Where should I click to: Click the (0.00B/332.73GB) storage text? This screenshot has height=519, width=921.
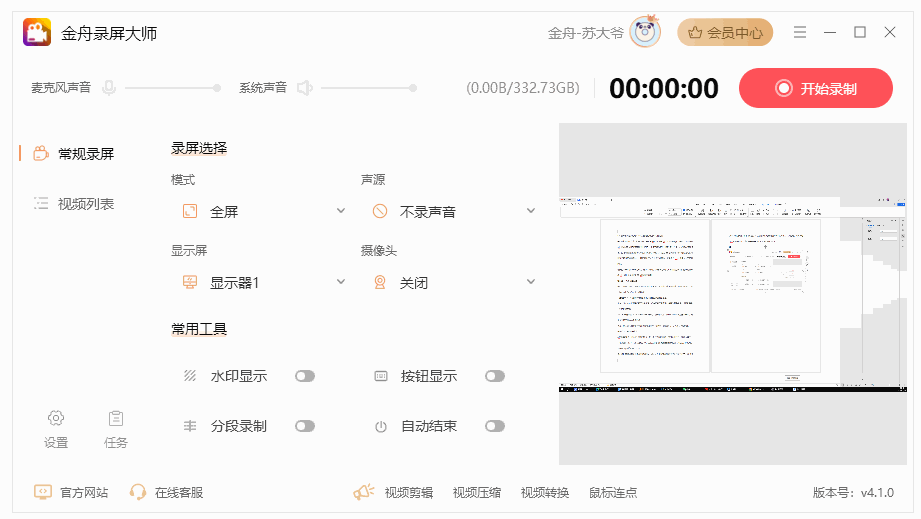point(523,88)
